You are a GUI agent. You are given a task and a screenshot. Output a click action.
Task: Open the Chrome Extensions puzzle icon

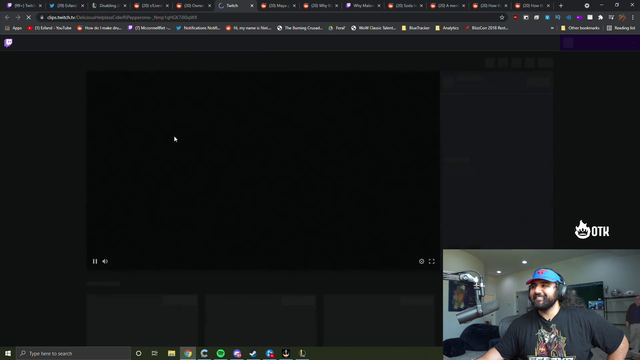point(600,18)
